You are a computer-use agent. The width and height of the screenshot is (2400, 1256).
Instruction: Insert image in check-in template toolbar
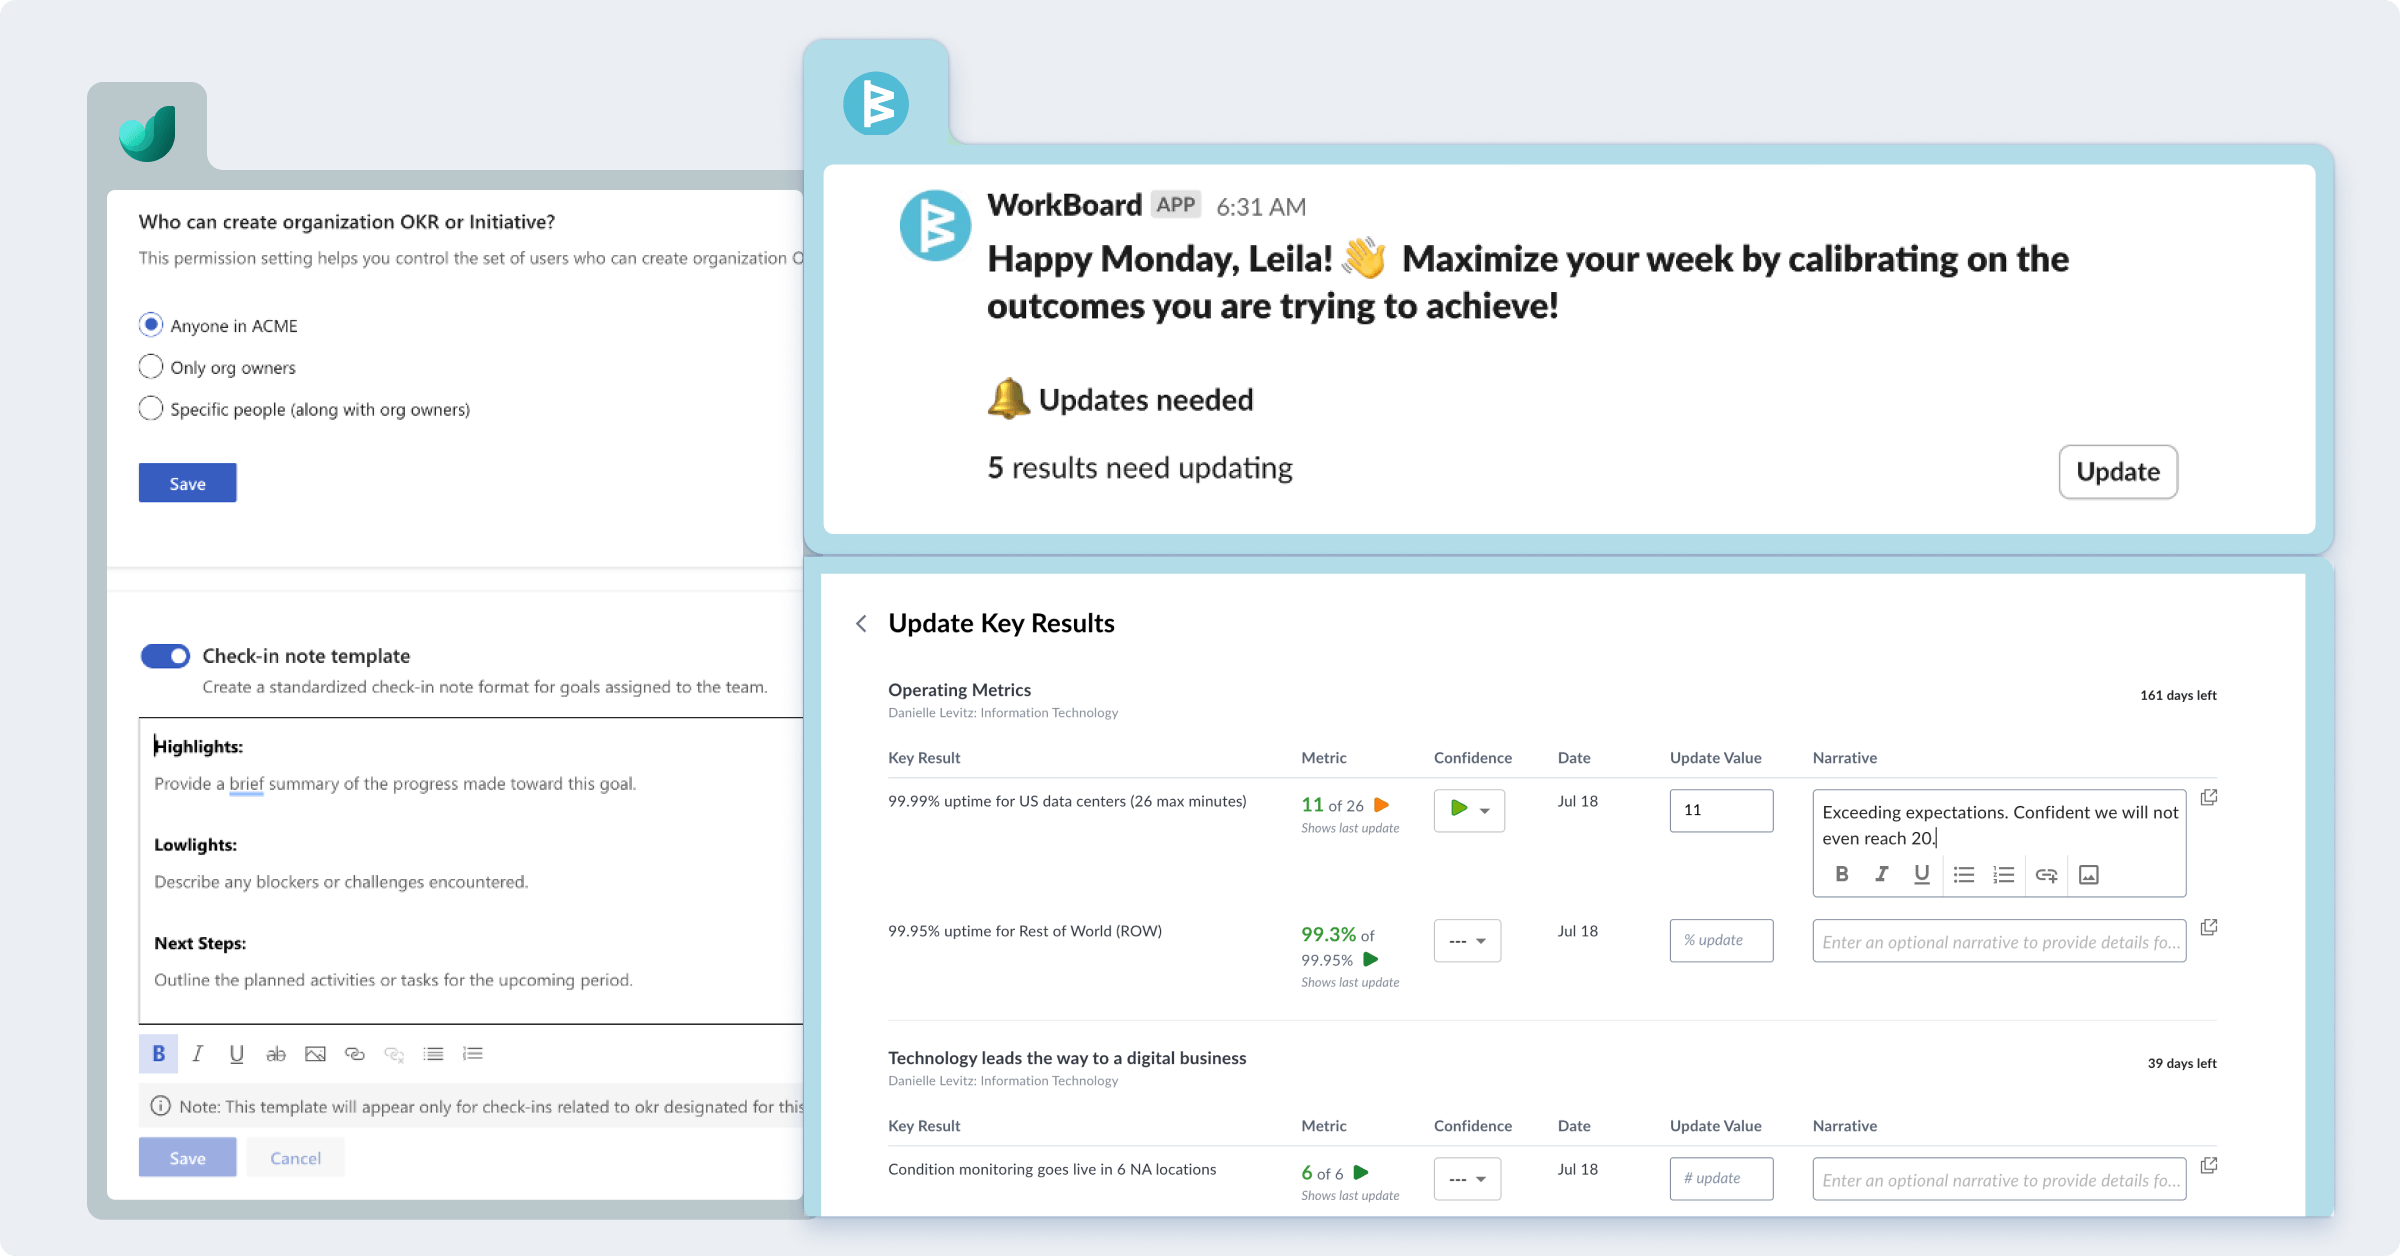point(315,1053)
